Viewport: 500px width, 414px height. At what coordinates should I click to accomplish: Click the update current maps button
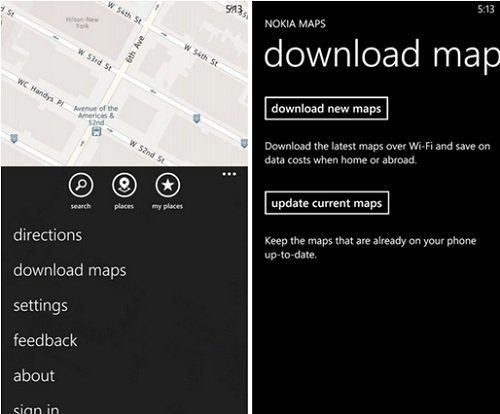(x=327, y=203)
